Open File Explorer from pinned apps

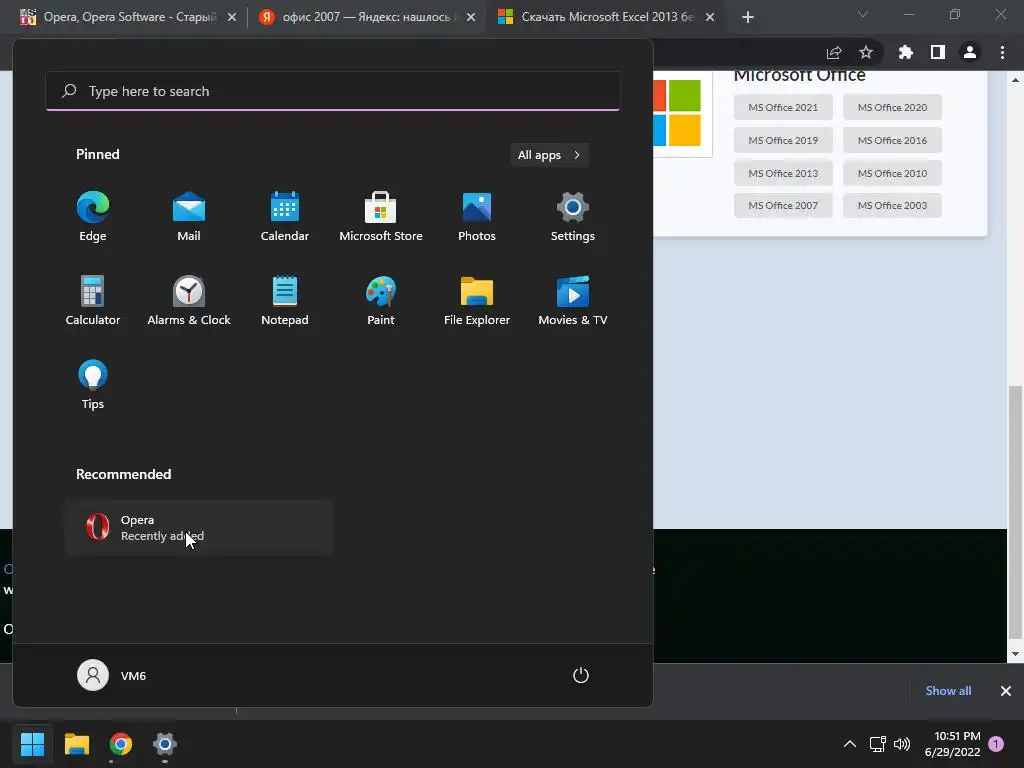(477, 300)
